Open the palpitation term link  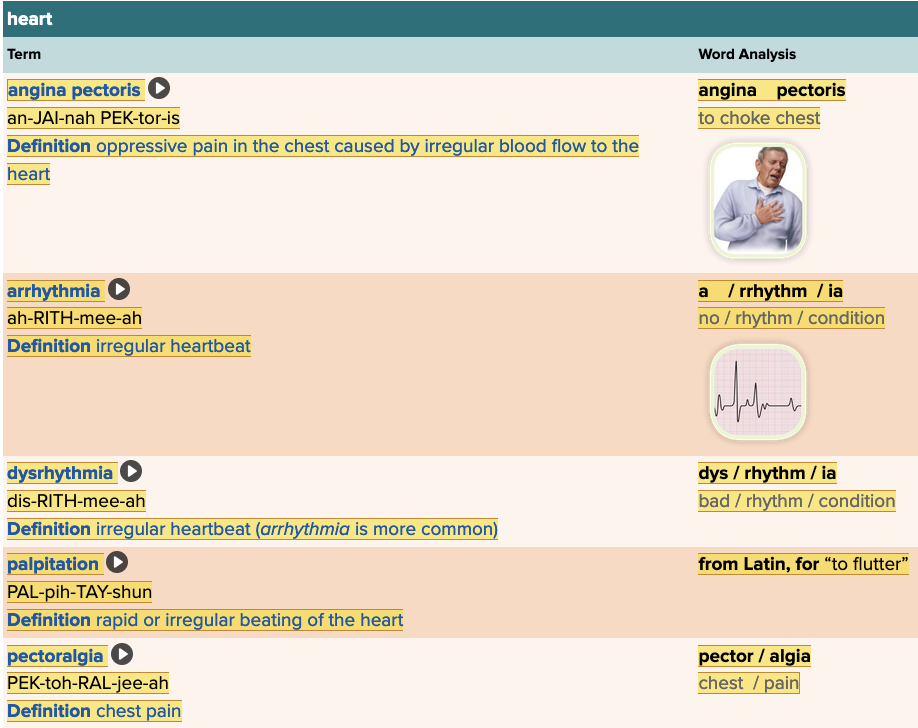(53, 564)
